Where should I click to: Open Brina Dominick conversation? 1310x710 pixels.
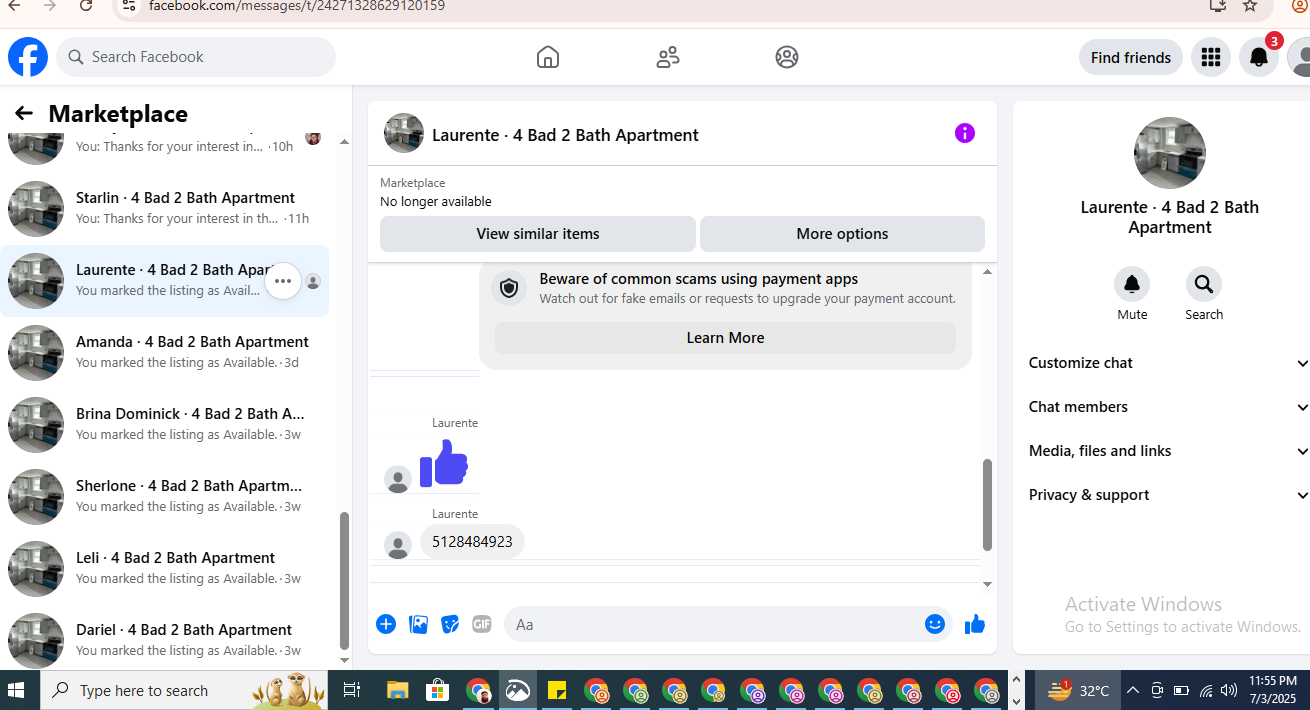tap(165, 425)
